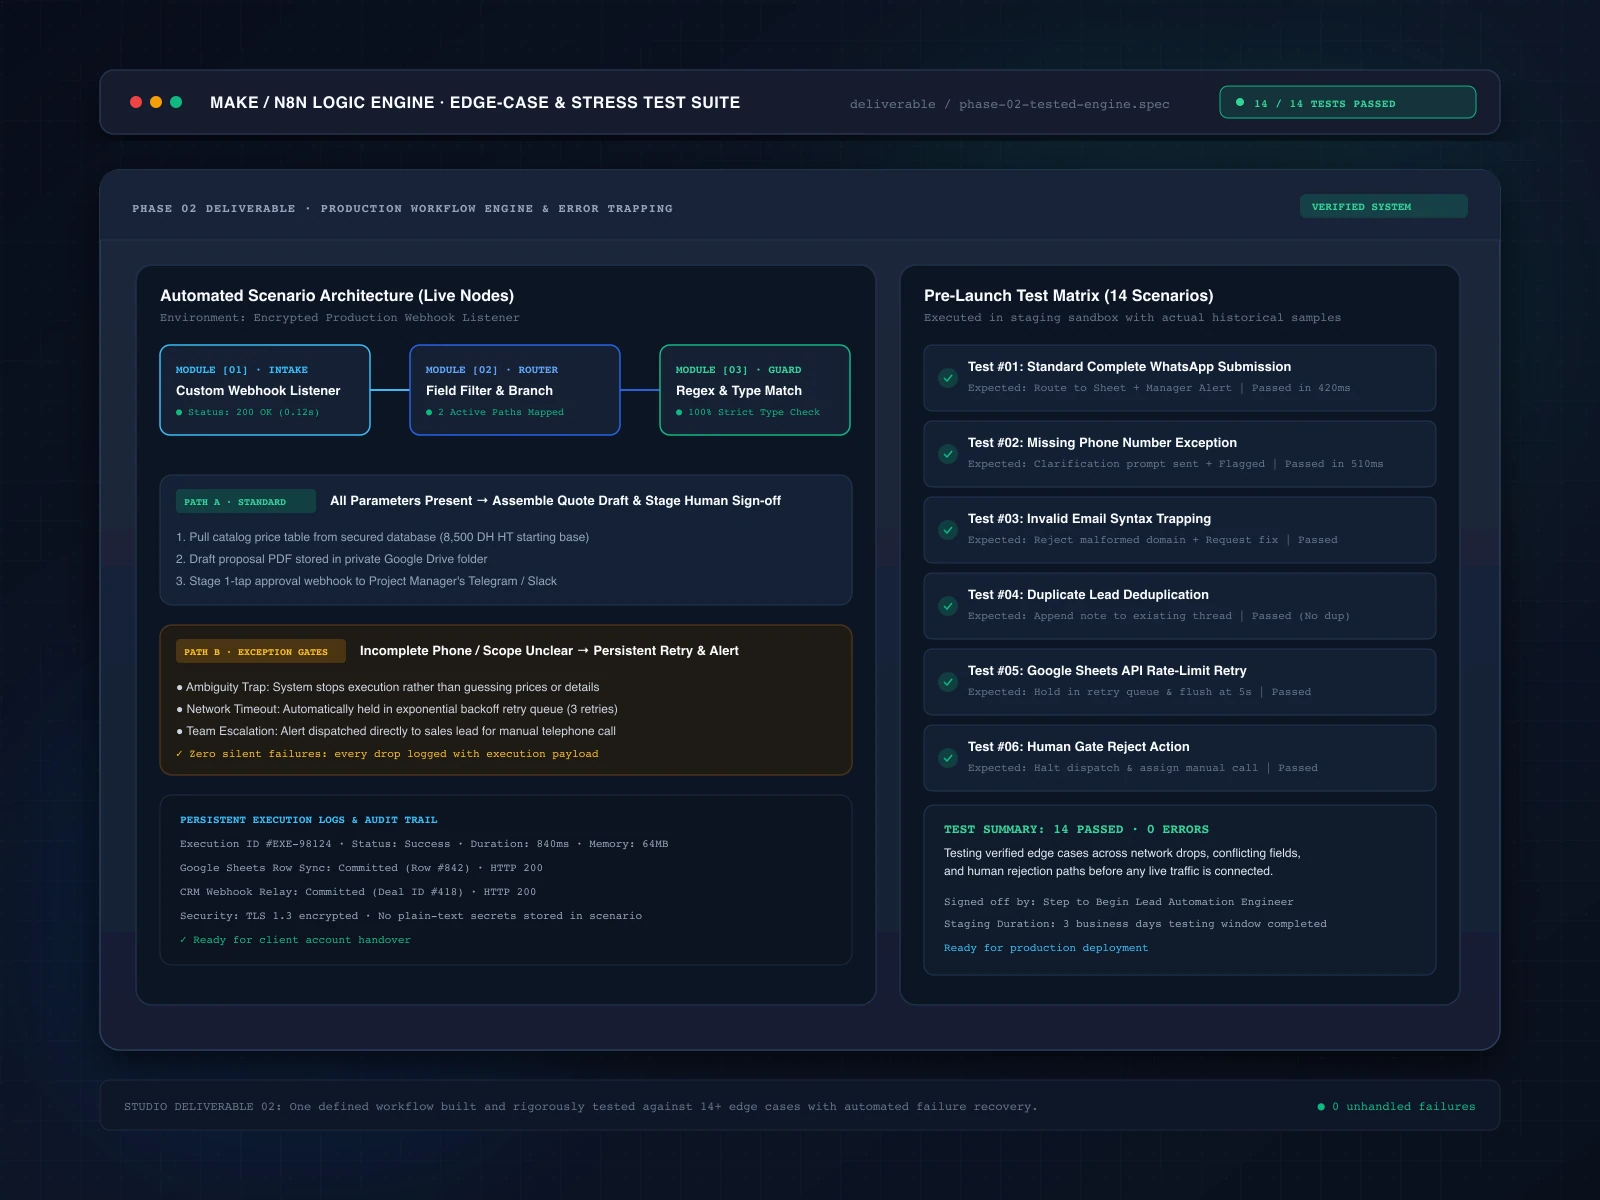This screenshot has width=1600, height=1200.
Task: Open Test #03 Invalid Email Syntax Trapping
Action: (x=1180, y=530)
